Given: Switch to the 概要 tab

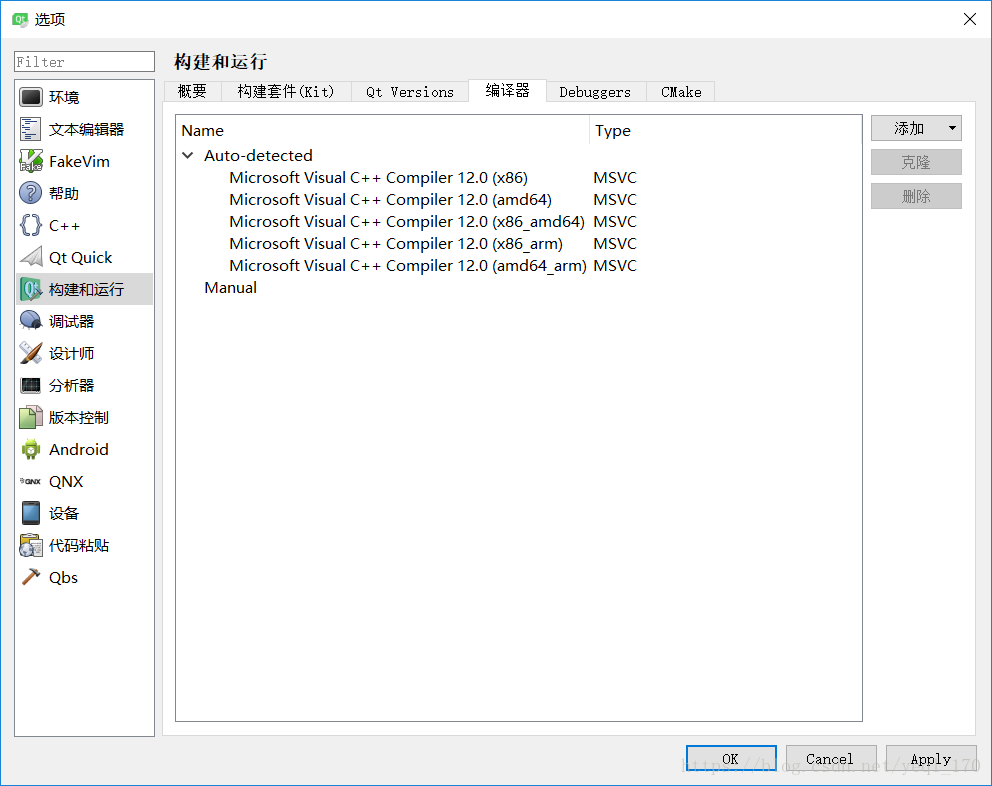Looking at the screenshot, I should click(x=192, y=92).
